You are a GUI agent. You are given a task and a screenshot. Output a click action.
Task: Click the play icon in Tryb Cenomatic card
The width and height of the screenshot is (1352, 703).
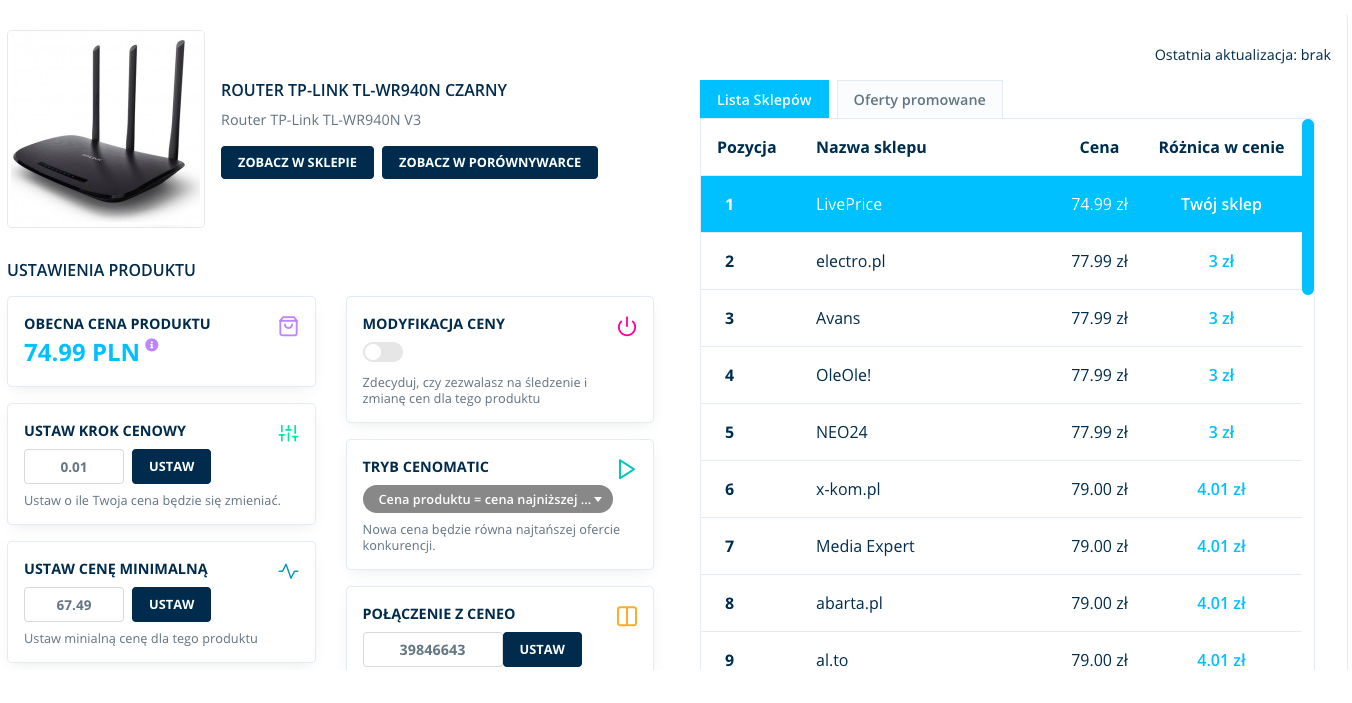pos(626,469)
